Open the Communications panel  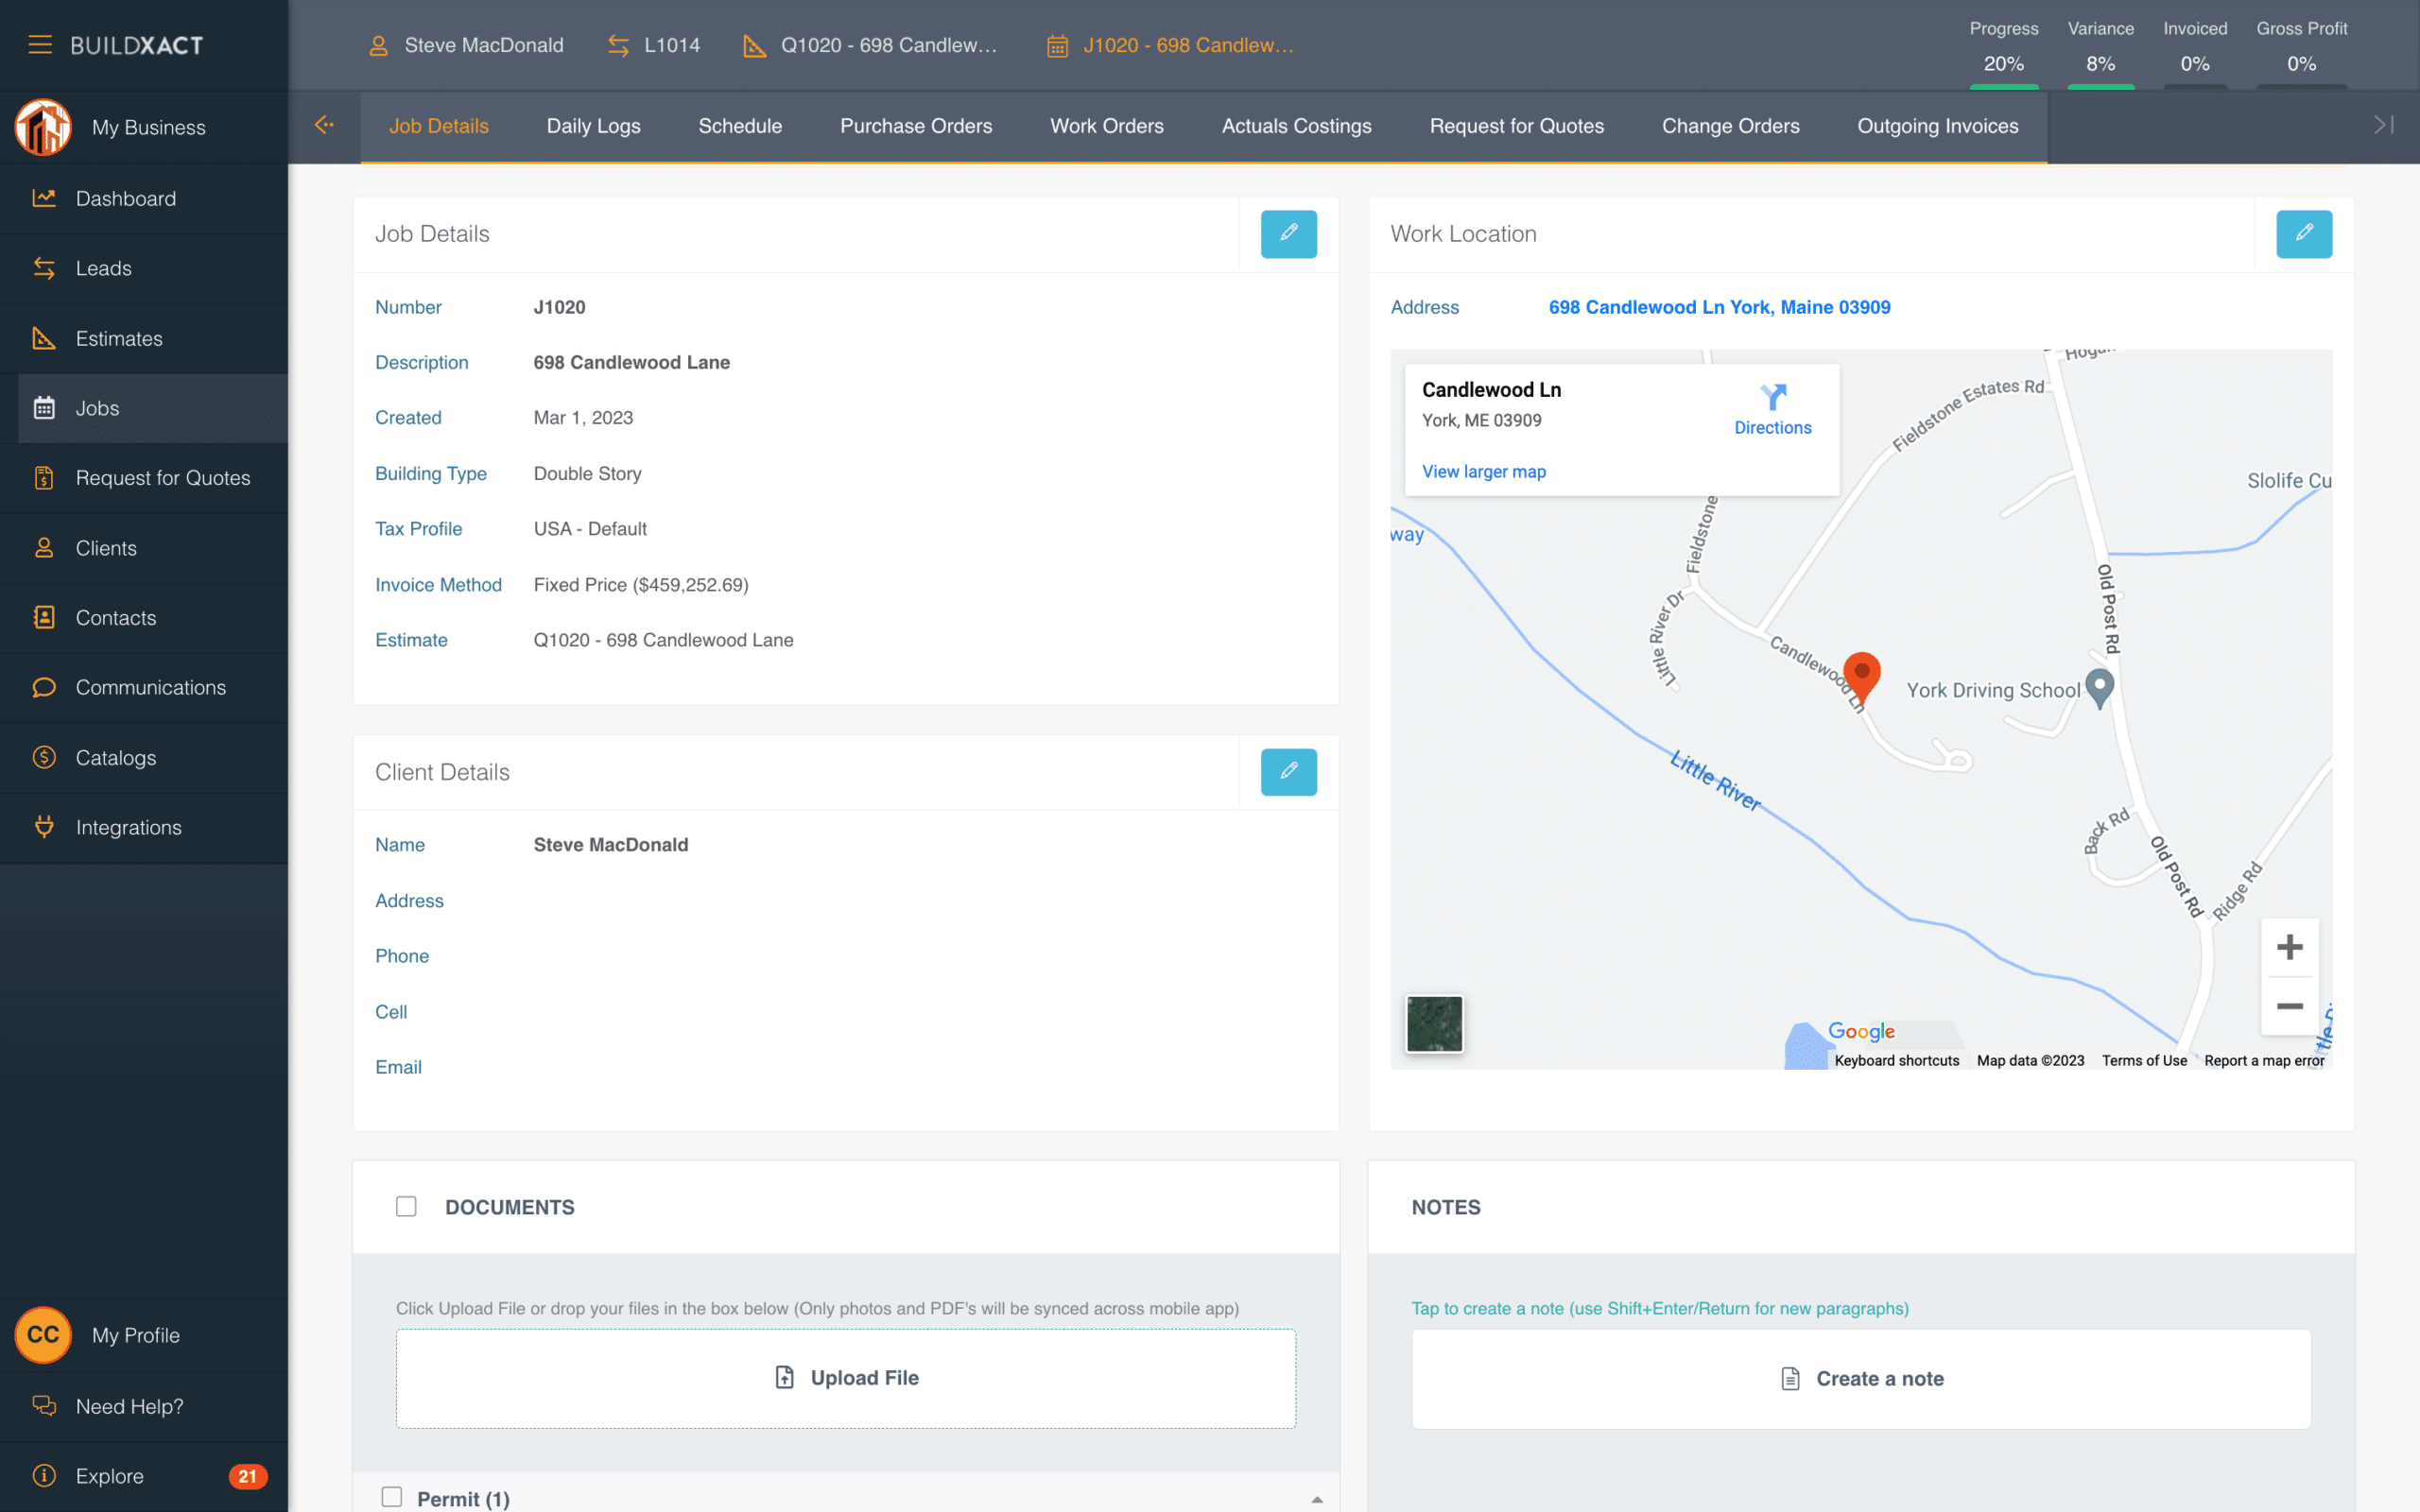point(151,687)
